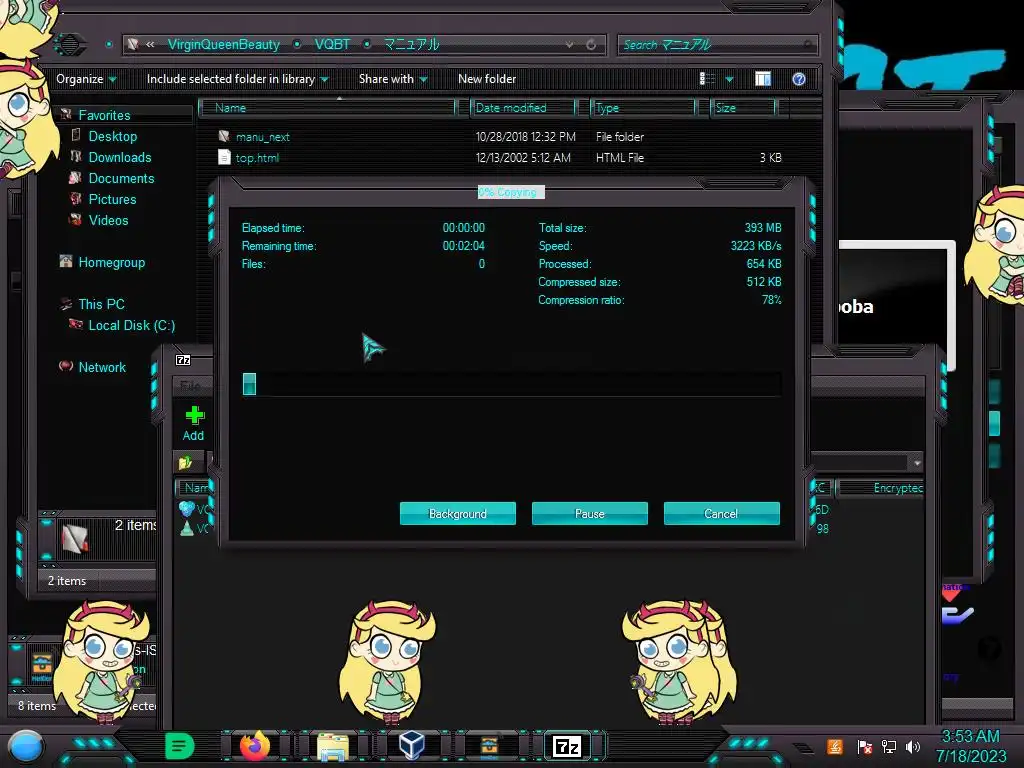Click the 7-Zip Add plus icon
The height and width of the screenshot is (768, 1024).
[x=195, y=415]
